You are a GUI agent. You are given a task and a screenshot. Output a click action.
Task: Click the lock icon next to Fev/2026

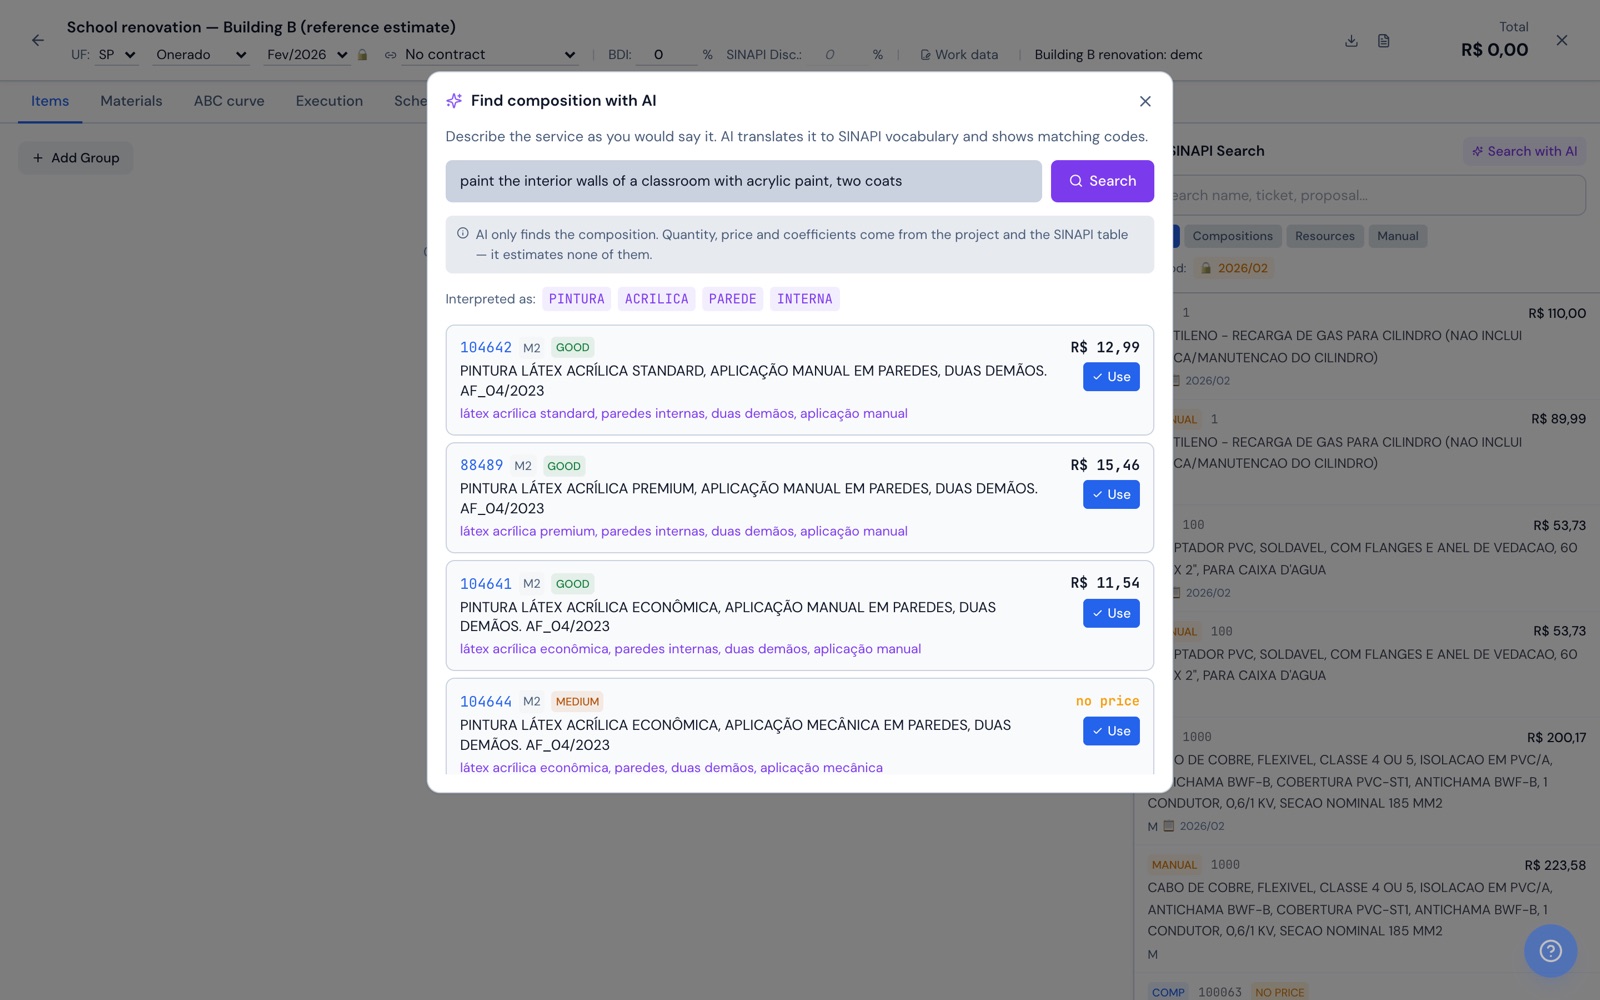[x=363, y=55]
